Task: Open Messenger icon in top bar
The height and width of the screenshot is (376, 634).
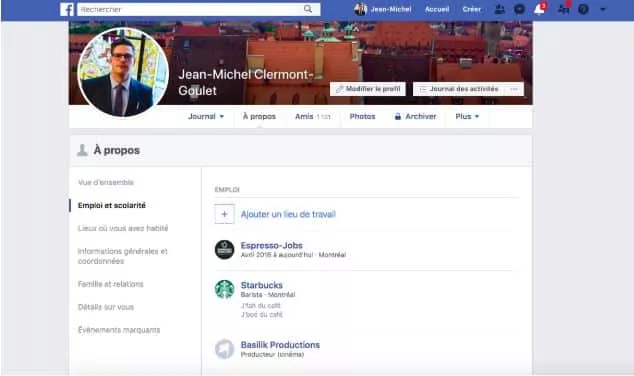Action: point(520,9)
